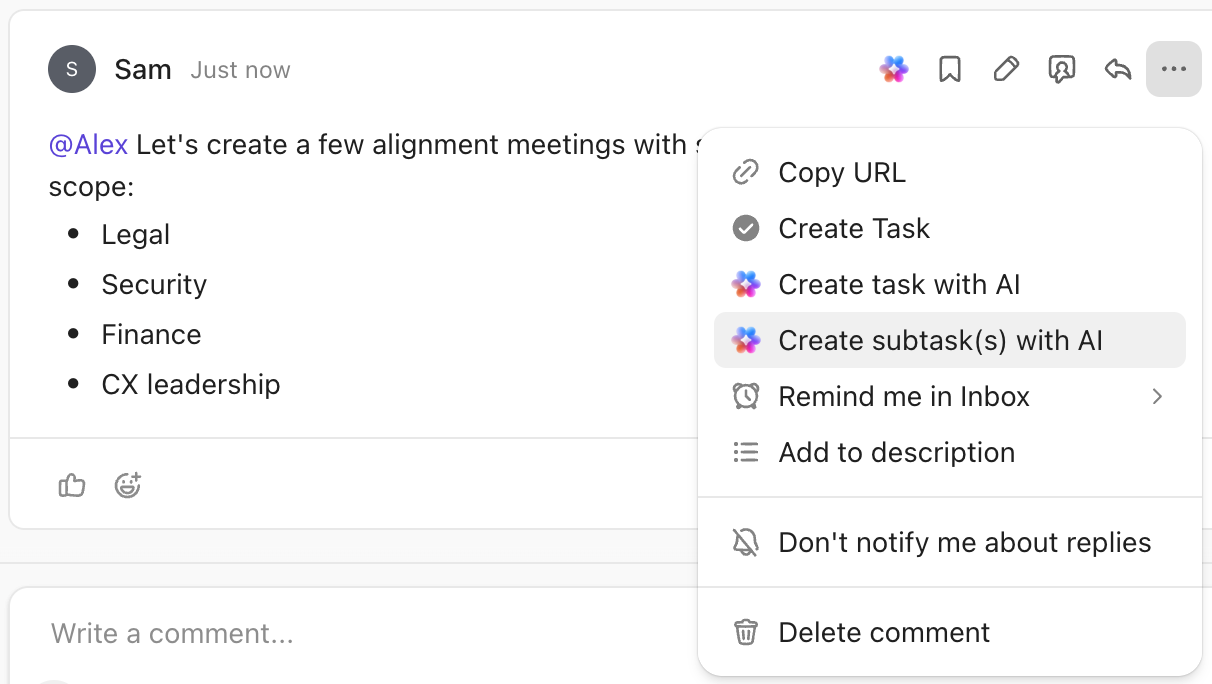Viewport: 1212px width, 684px height.
Task: Click the AI icon beside Create task with AI
Action: (745, 284)
